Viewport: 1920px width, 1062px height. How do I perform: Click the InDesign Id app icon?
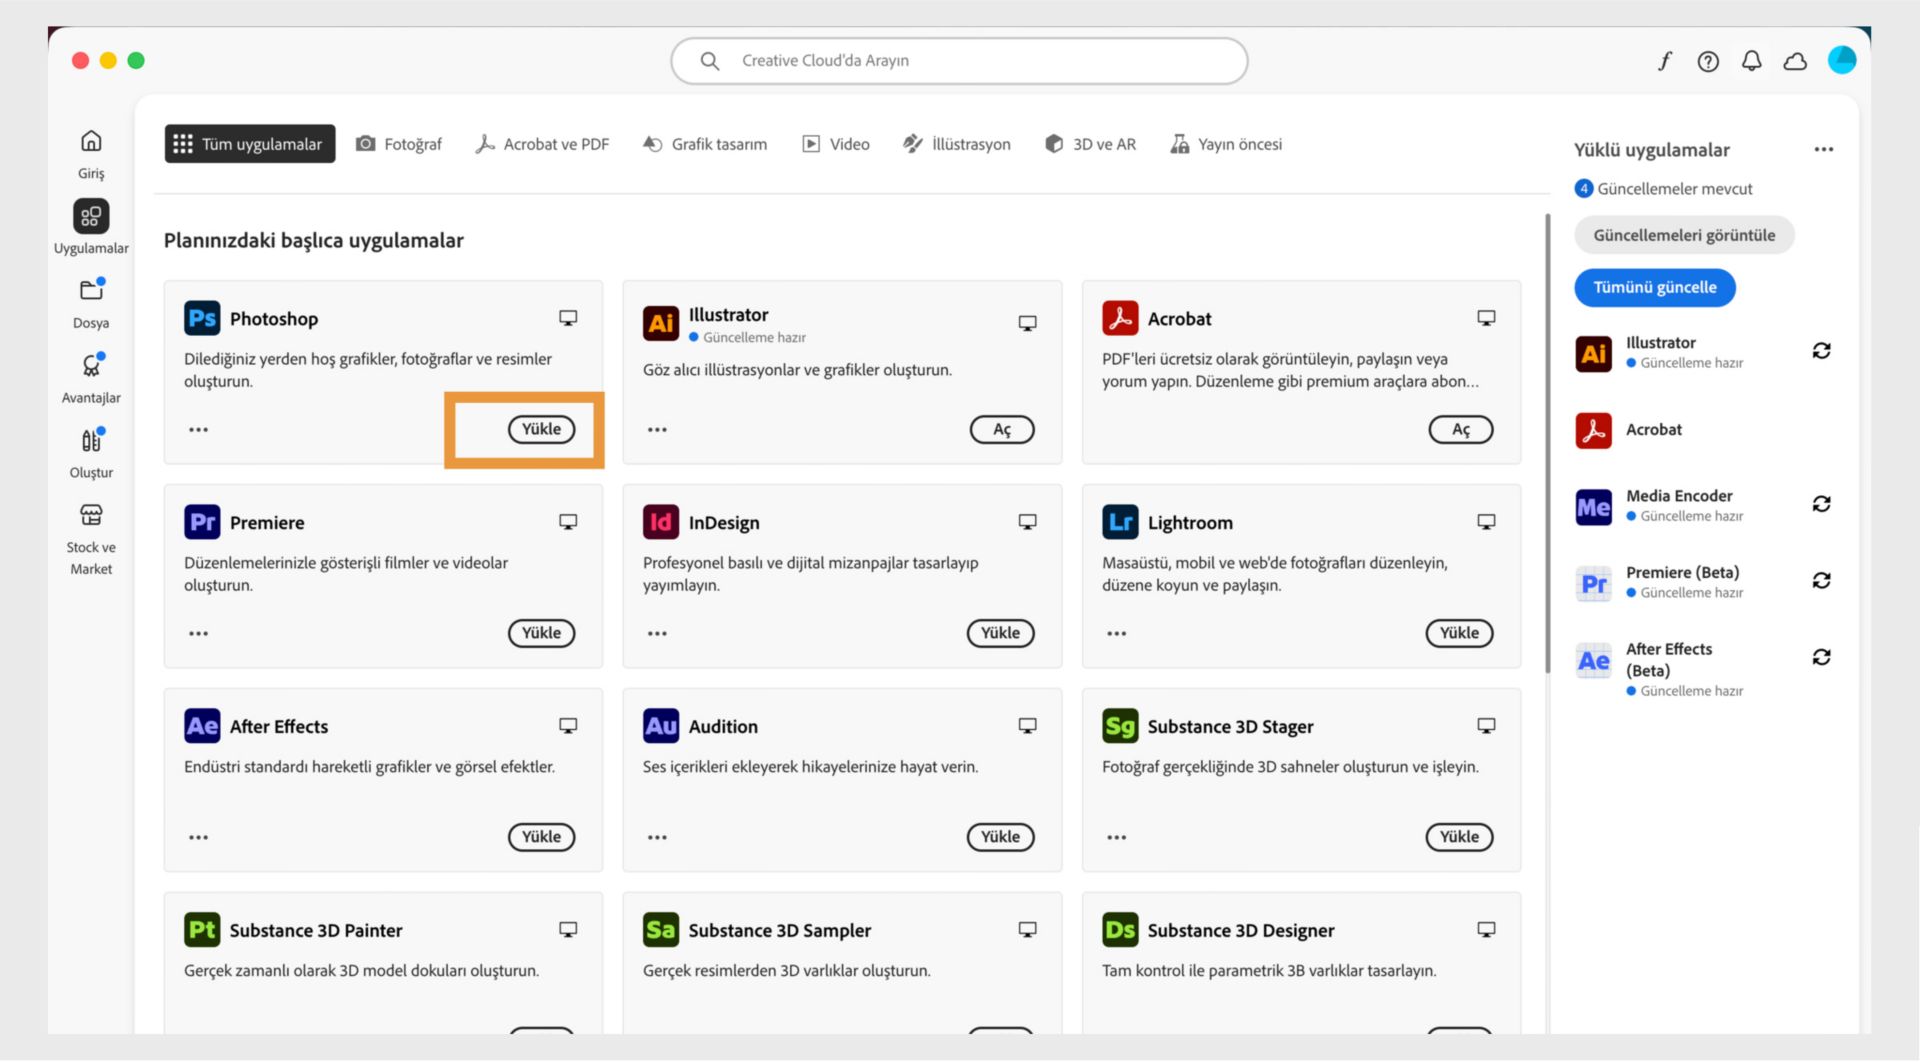tap(661, 522)
